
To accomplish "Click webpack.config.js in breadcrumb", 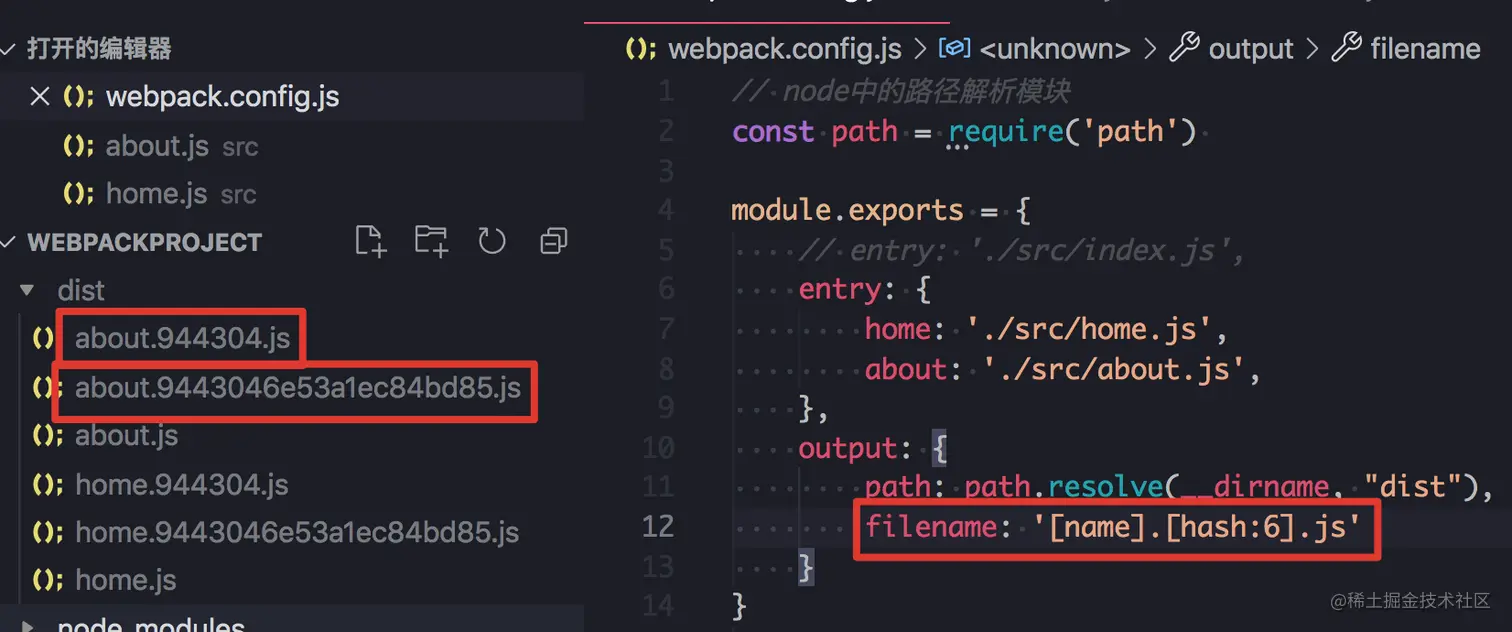I will (x=785, y=49).
